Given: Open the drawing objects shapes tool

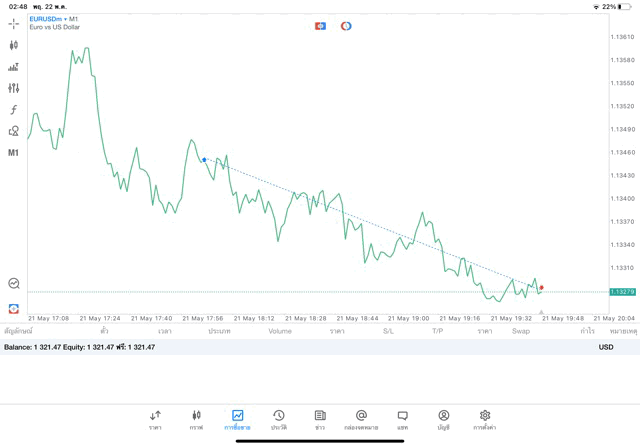Looking at the screenshot, I should coord(14,131).
